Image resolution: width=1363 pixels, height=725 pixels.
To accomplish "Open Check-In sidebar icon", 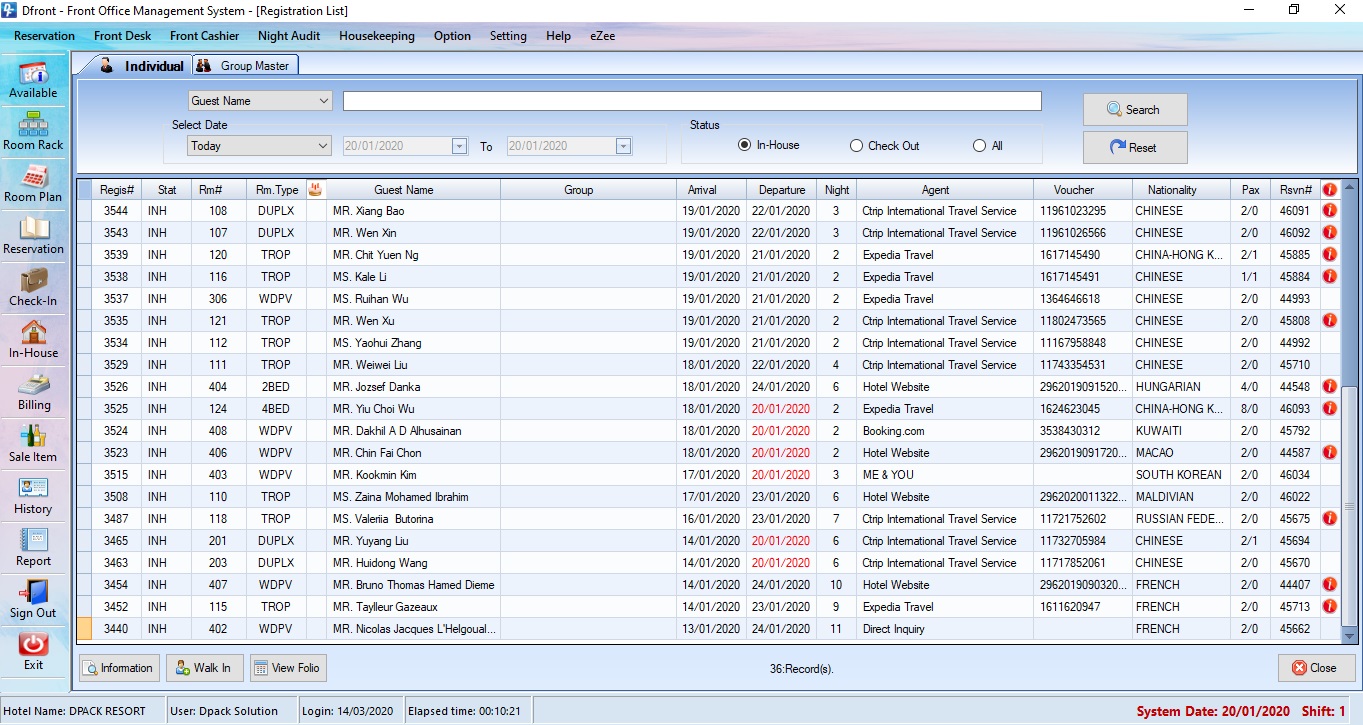I will [x=34, y=287].
